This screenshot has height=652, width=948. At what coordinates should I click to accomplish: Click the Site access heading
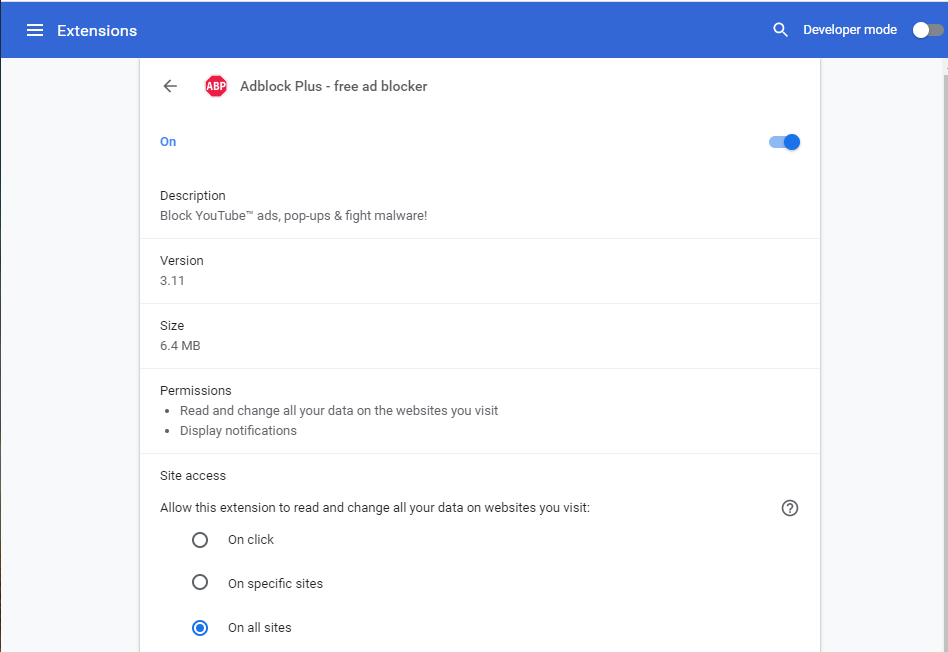tap(192, 475)
